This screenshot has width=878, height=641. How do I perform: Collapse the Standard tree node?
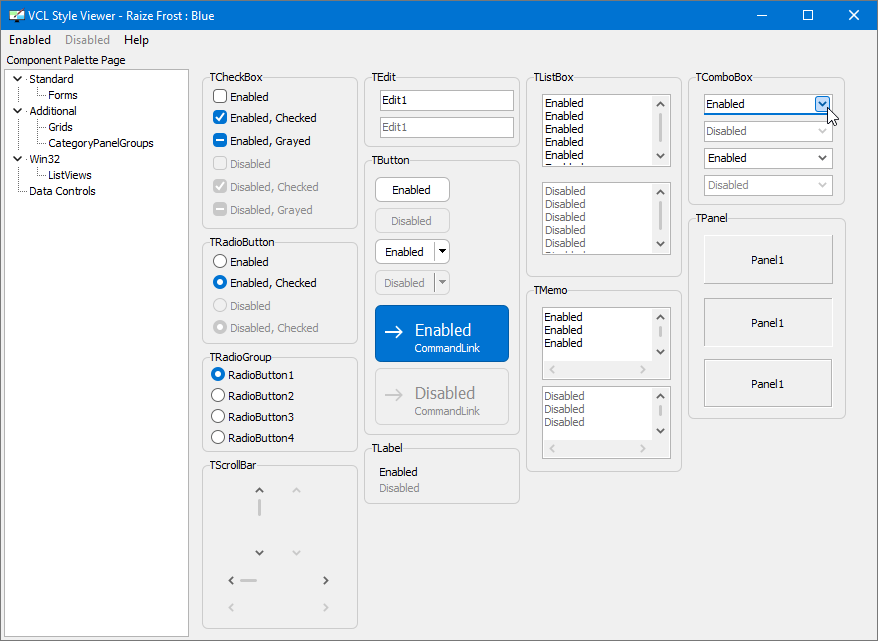point(17,79)
